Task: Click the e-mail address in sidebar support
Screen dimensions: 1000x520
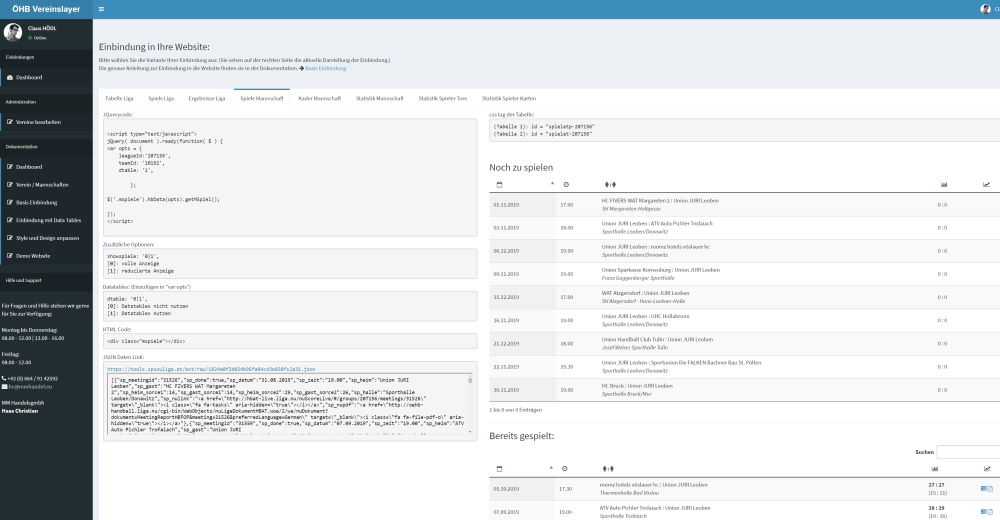Action: tap(31, 387)
